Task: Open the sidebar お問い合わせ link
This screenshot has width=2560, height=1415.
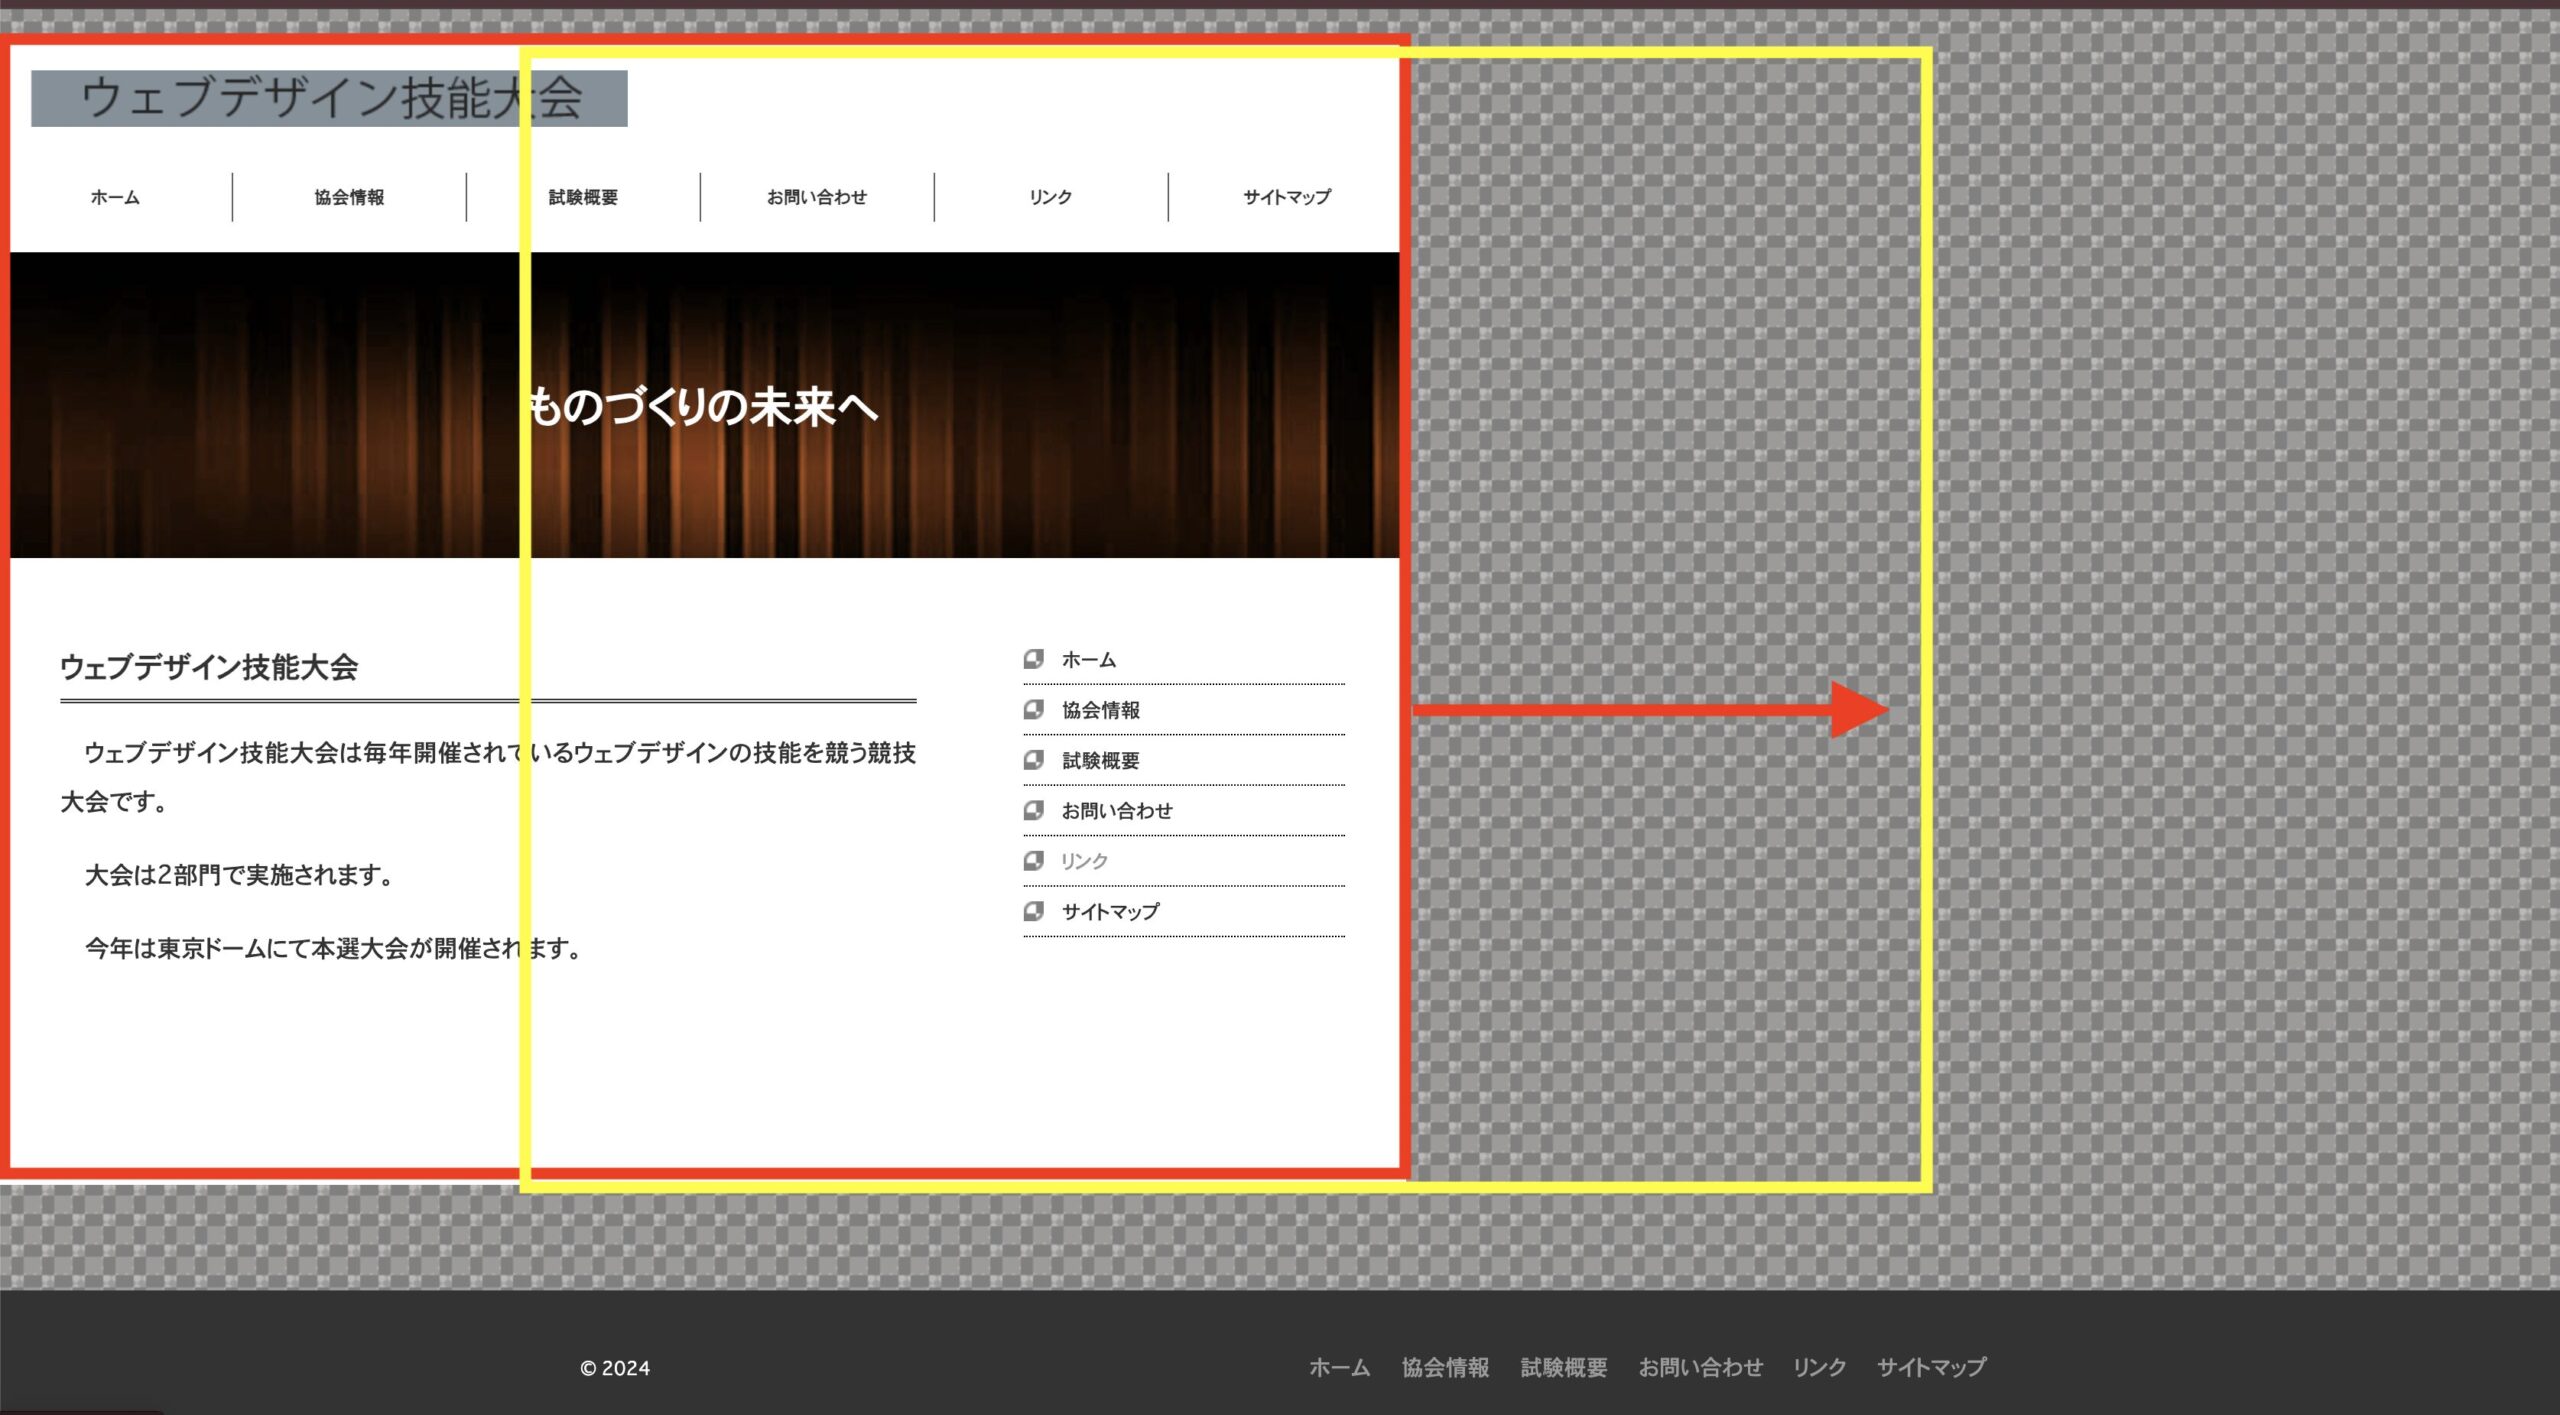Action: point(1117,811)
